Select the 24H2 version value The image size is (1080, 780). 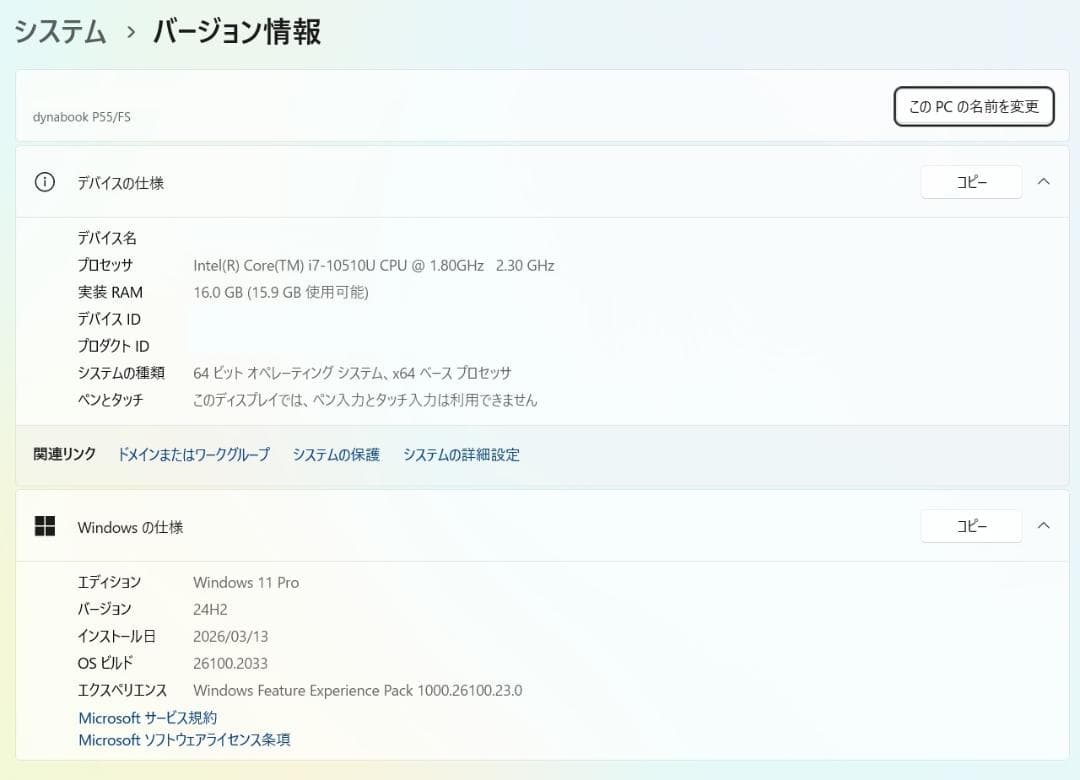[x=210, y=610]
